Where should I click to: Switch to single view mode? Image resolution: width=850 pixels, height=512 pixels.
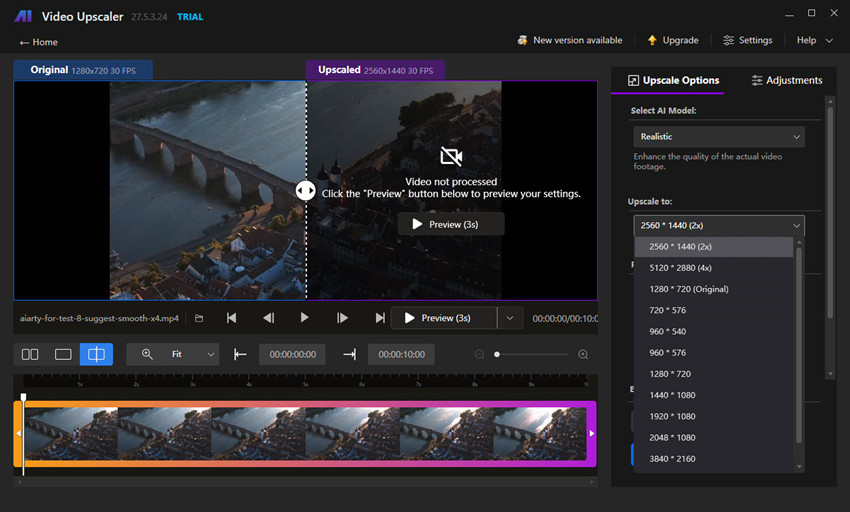click(63, 354)
